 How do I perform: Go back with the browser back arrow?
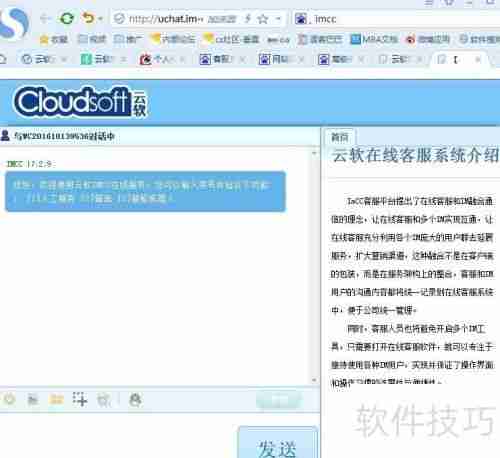pos(45,18)
